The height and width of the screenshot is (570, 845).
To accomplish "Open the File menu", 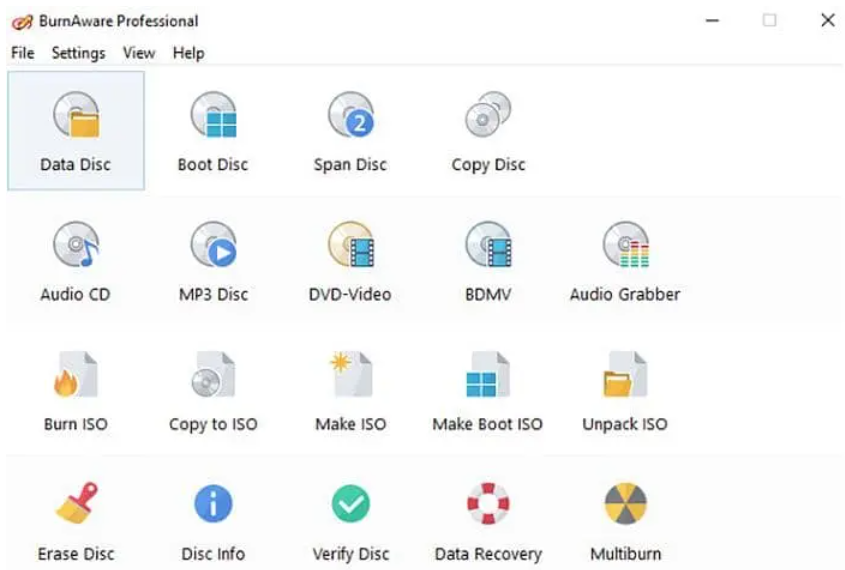I will point(23,53).
